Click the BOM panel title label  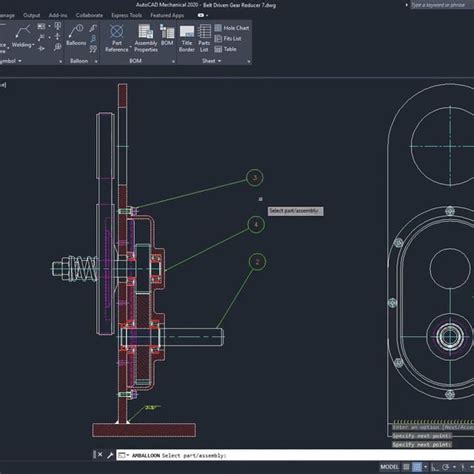(x=135, y=61)
